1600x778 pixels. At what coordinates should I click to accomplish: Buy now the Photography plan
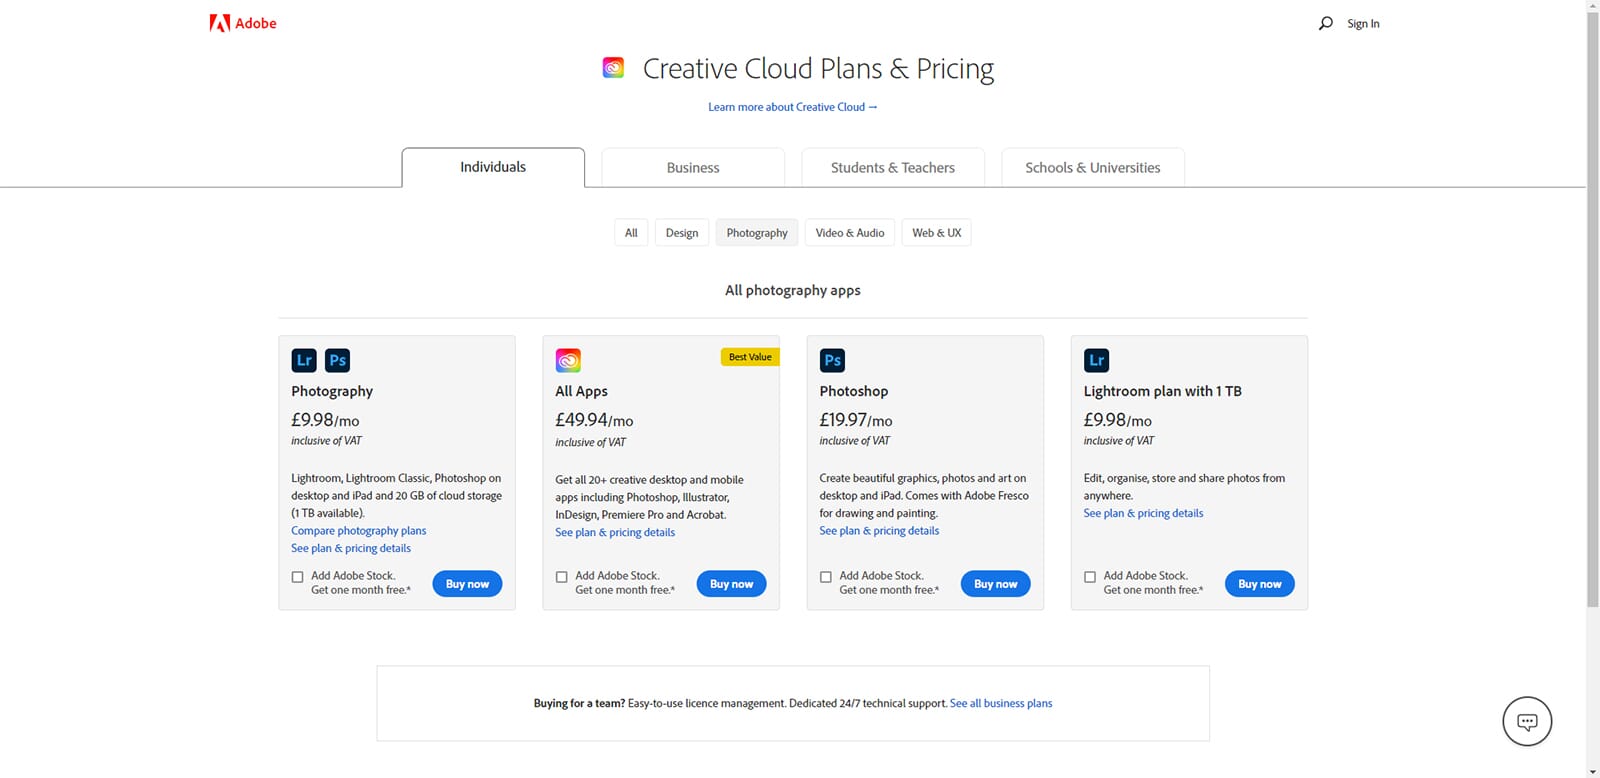click(x=467, y=584)
